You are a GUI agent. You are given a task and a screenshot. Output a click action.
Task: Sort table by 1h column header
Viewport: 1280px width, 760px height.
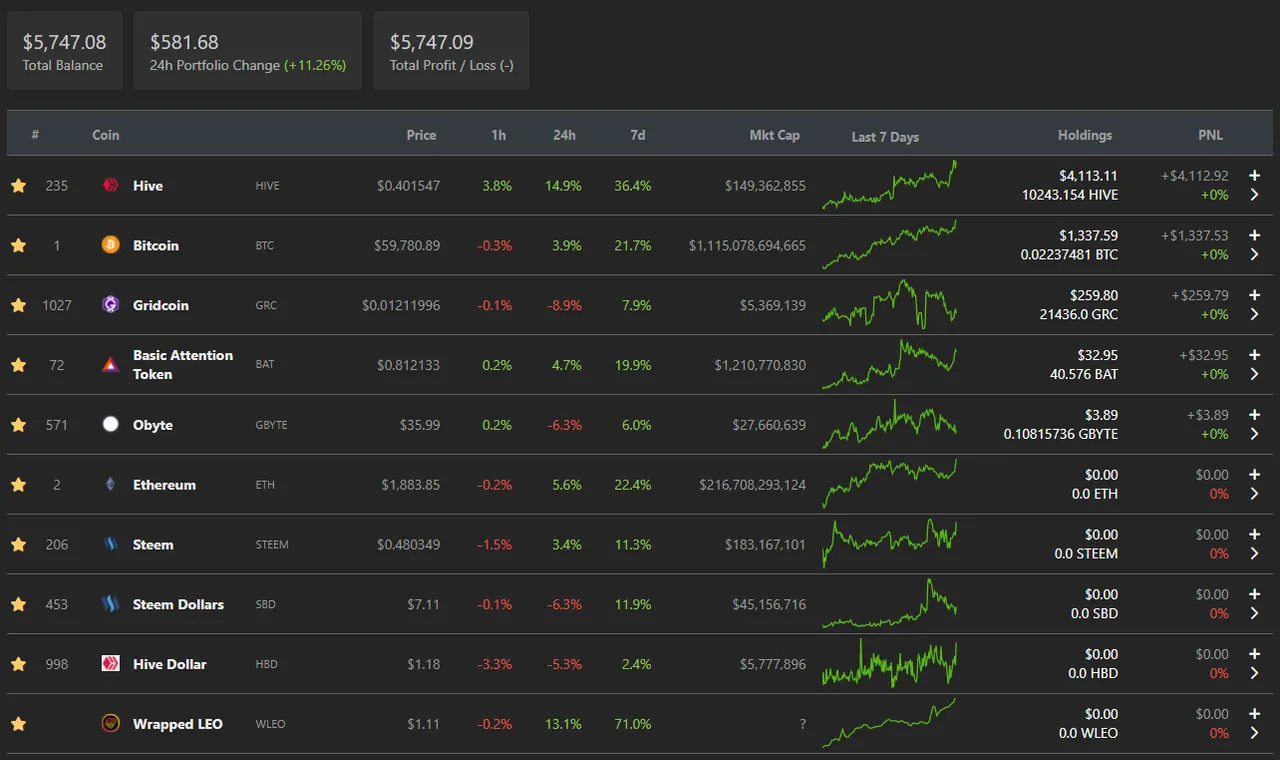point(498,135)
